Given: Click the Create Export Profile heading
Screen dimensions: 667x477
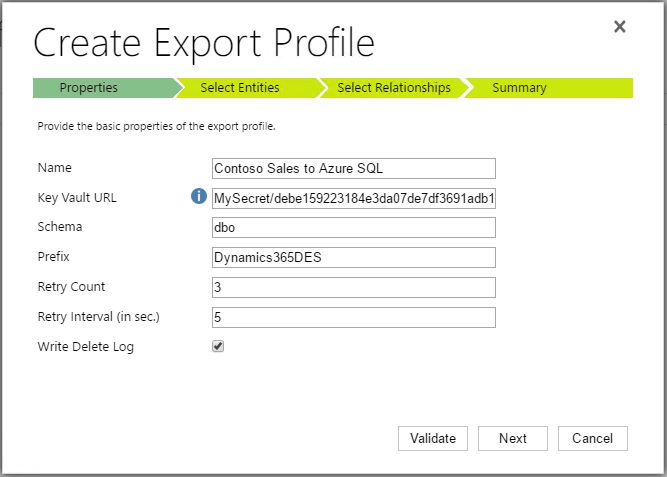Looking at the screenshot, I should (204, 43).
